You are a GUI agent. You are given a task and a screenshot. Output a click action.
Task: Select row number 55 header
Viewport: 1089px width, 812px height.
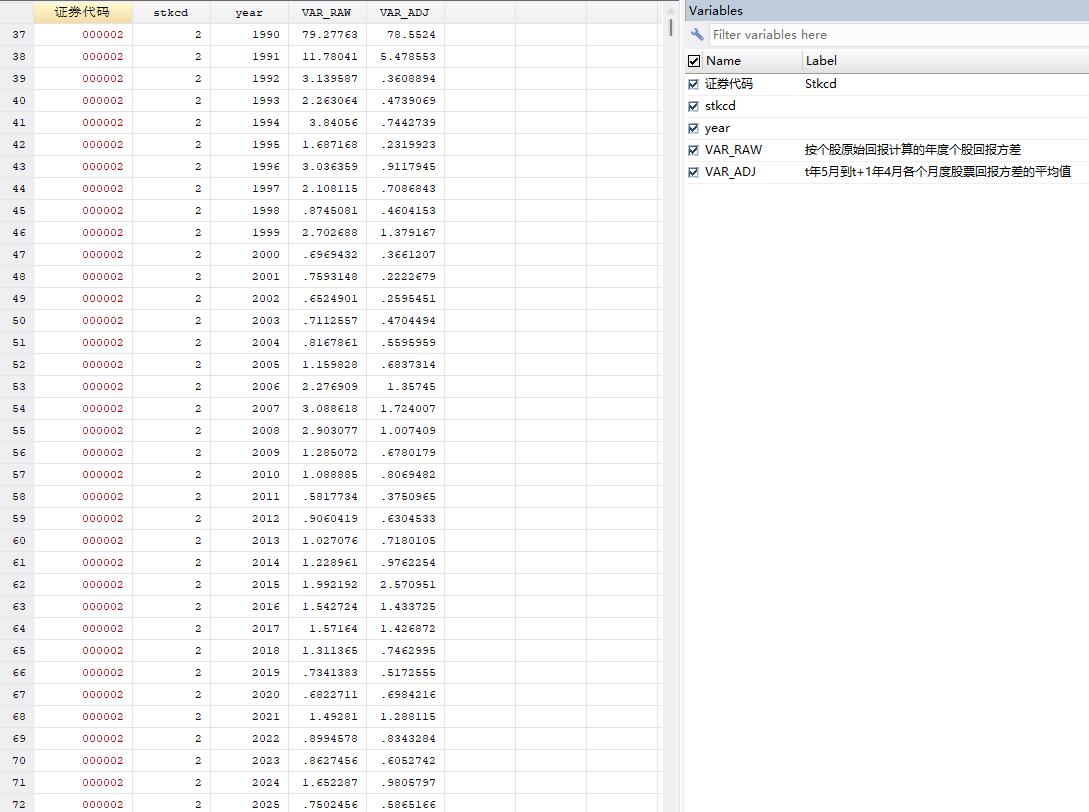(x=17, y=431)
